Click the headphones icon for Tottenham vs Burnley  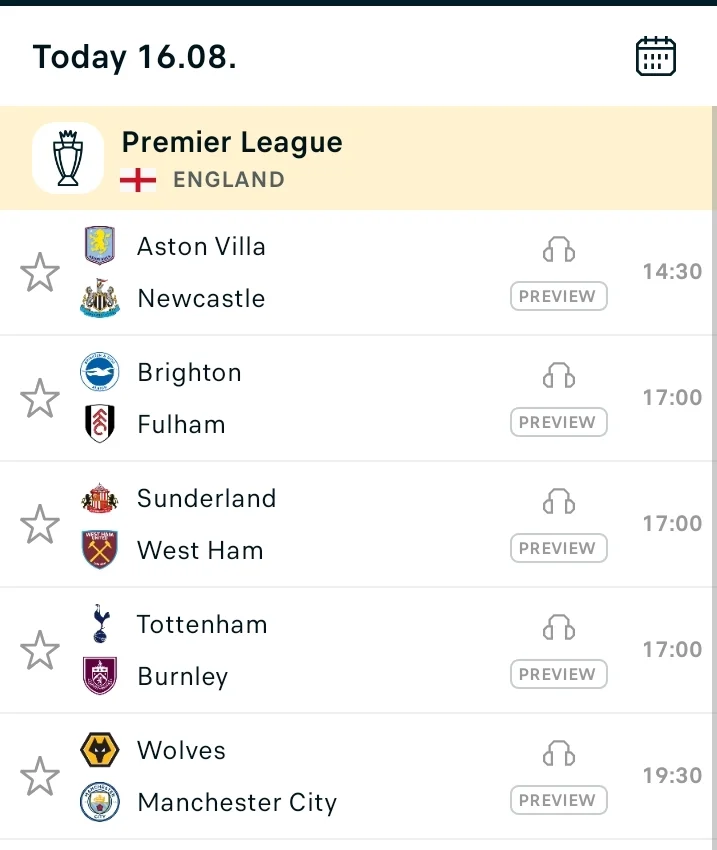pos(559,628)
